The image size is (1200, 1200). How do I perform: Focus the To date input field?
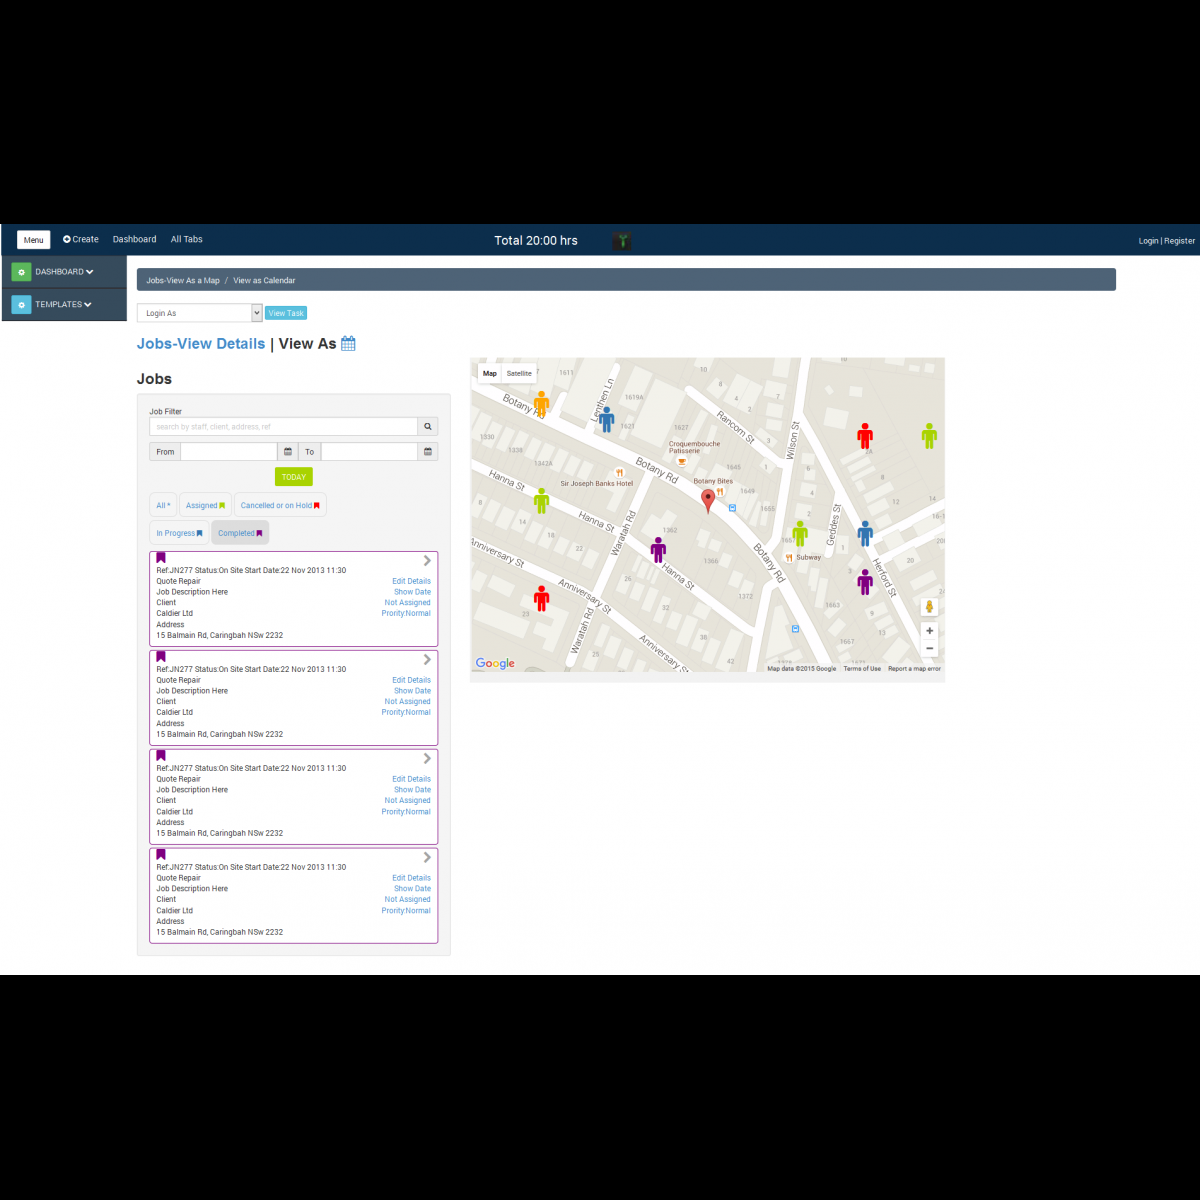click(369, 452)
